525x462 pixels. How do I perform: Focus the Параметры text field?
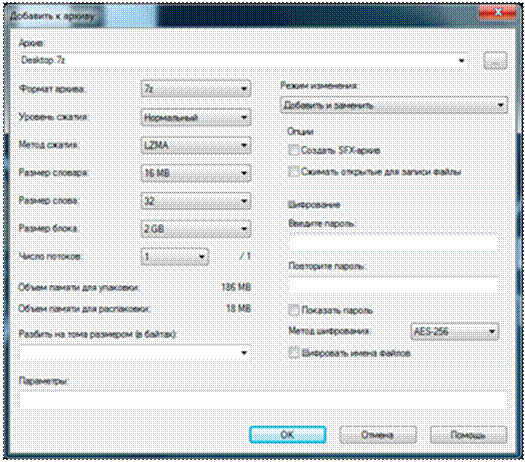[x=263, y=400]
